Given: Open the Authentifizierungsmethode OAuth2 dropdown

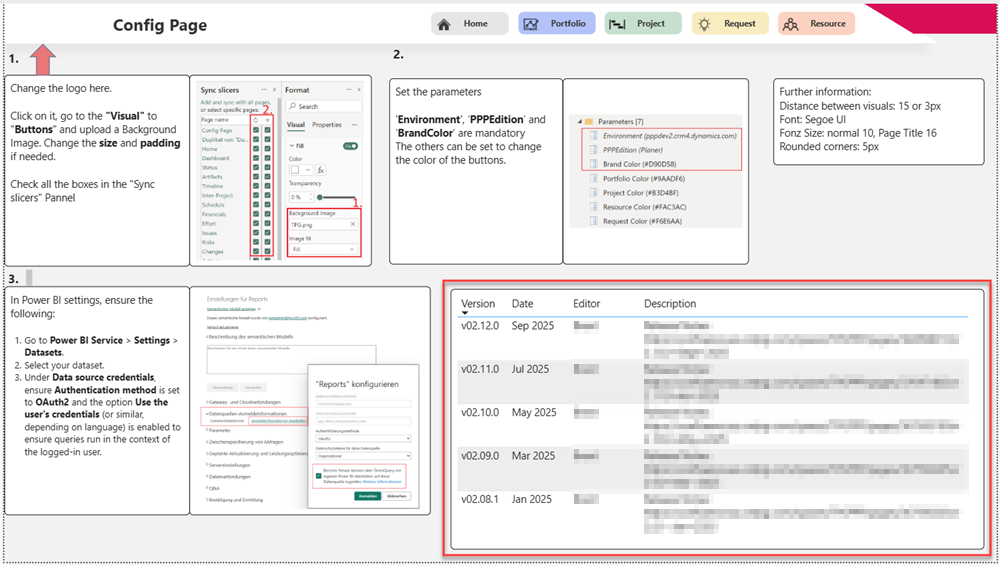Looking at the screenshot, I should 363,439.
